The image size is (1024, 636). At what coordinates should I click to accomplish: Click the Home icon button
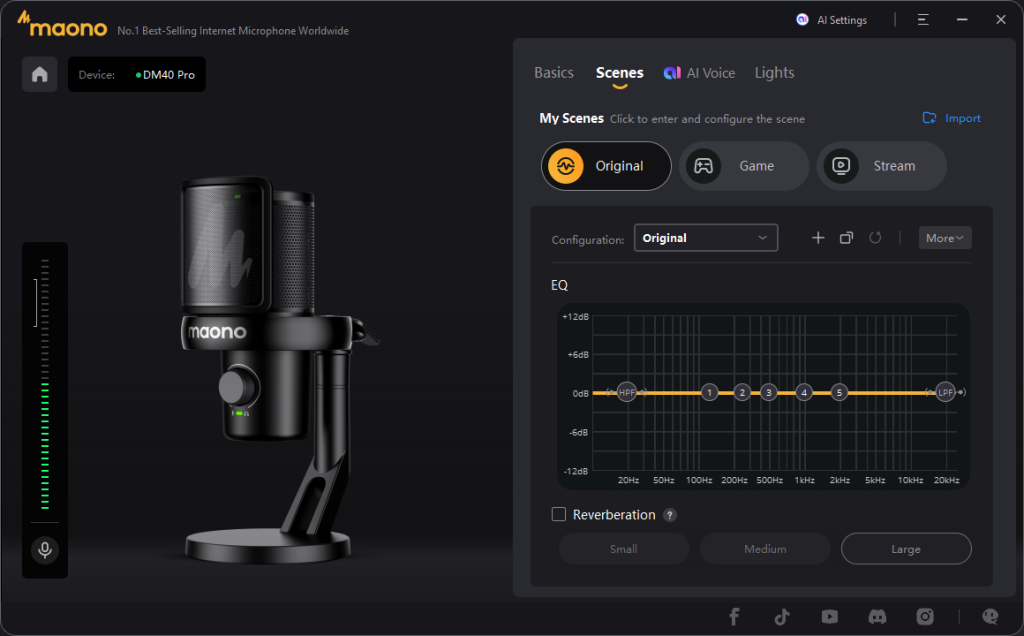coord(40,75)
